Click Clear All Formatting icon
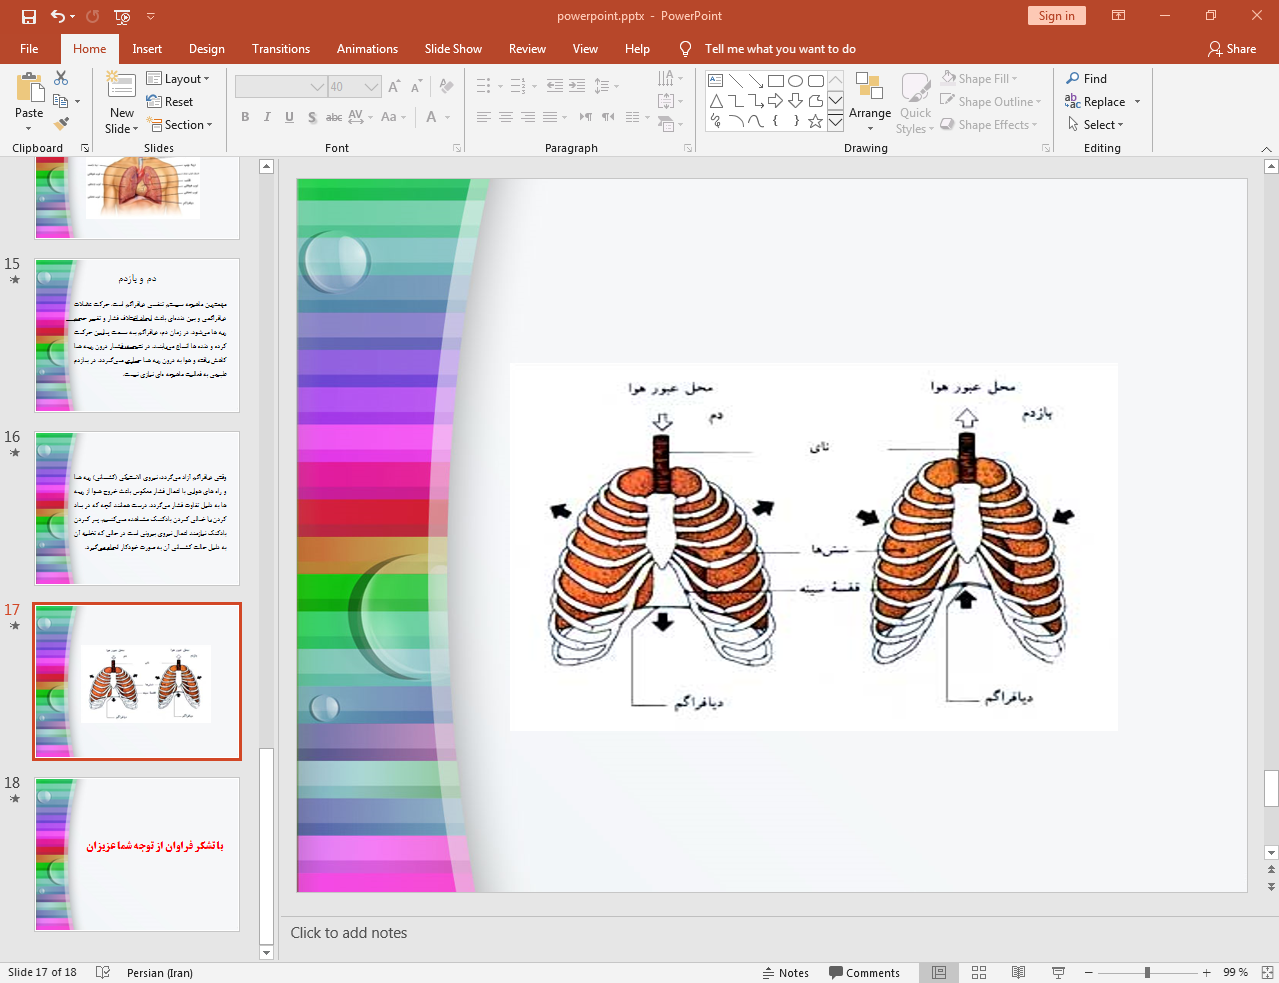Image resolution: width=1279 pixels, height=983 pixels. tap(446, 87)
